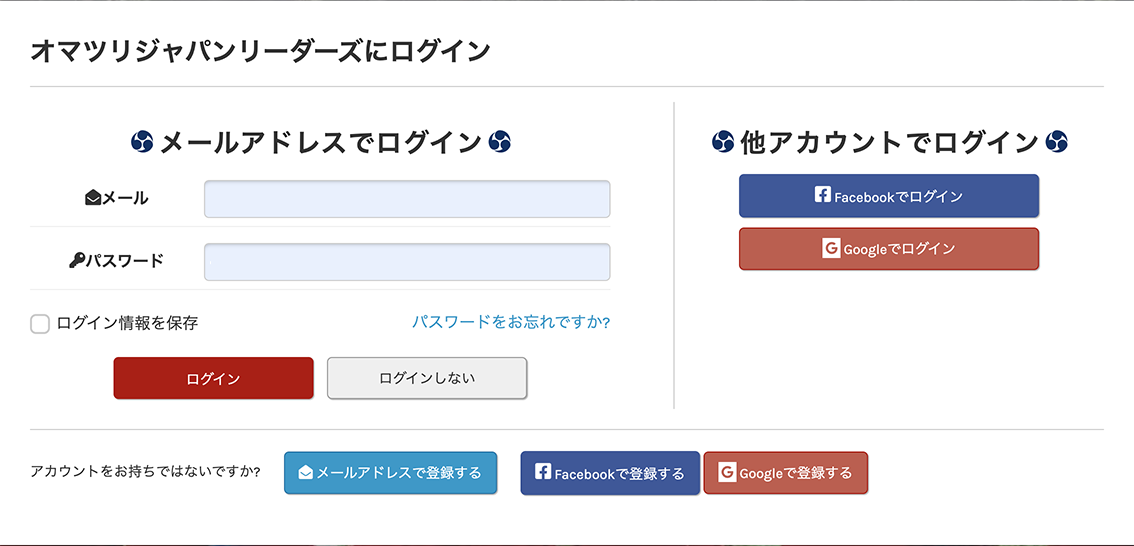
Task: Register using Facebookで登録する button
Action: click(x=610, y=473)
